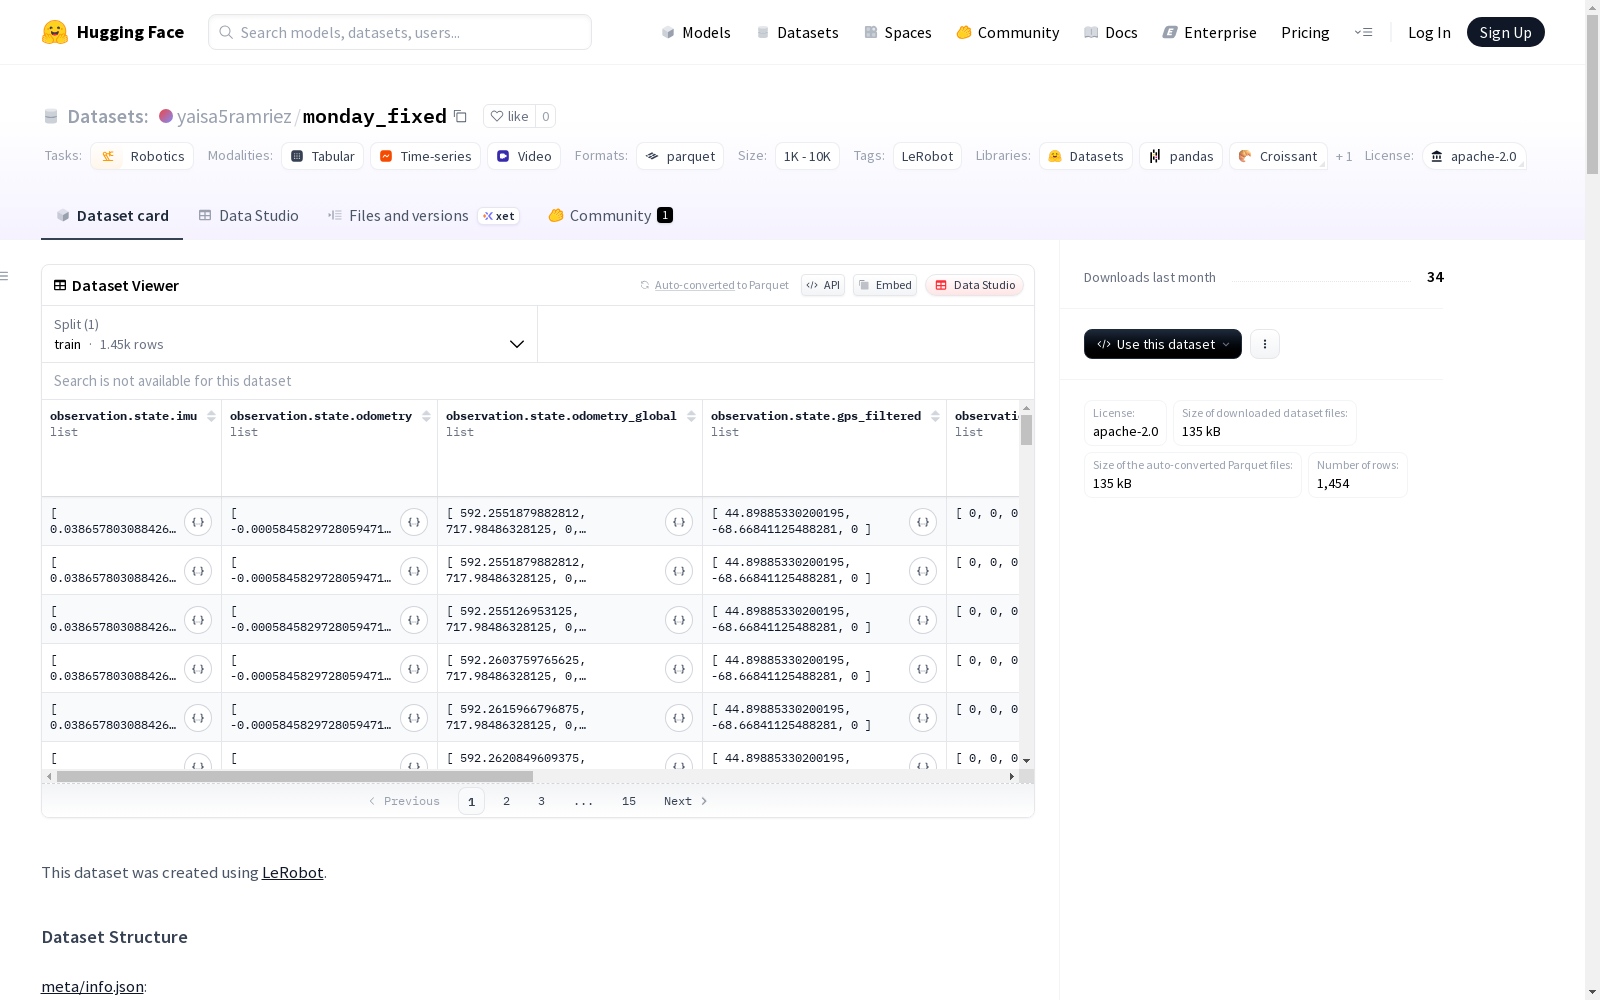The width and height of the screenshot is (1600, 1000).
Task: Switch to the Data Studio tab
Action: click(x=248, y=215)
